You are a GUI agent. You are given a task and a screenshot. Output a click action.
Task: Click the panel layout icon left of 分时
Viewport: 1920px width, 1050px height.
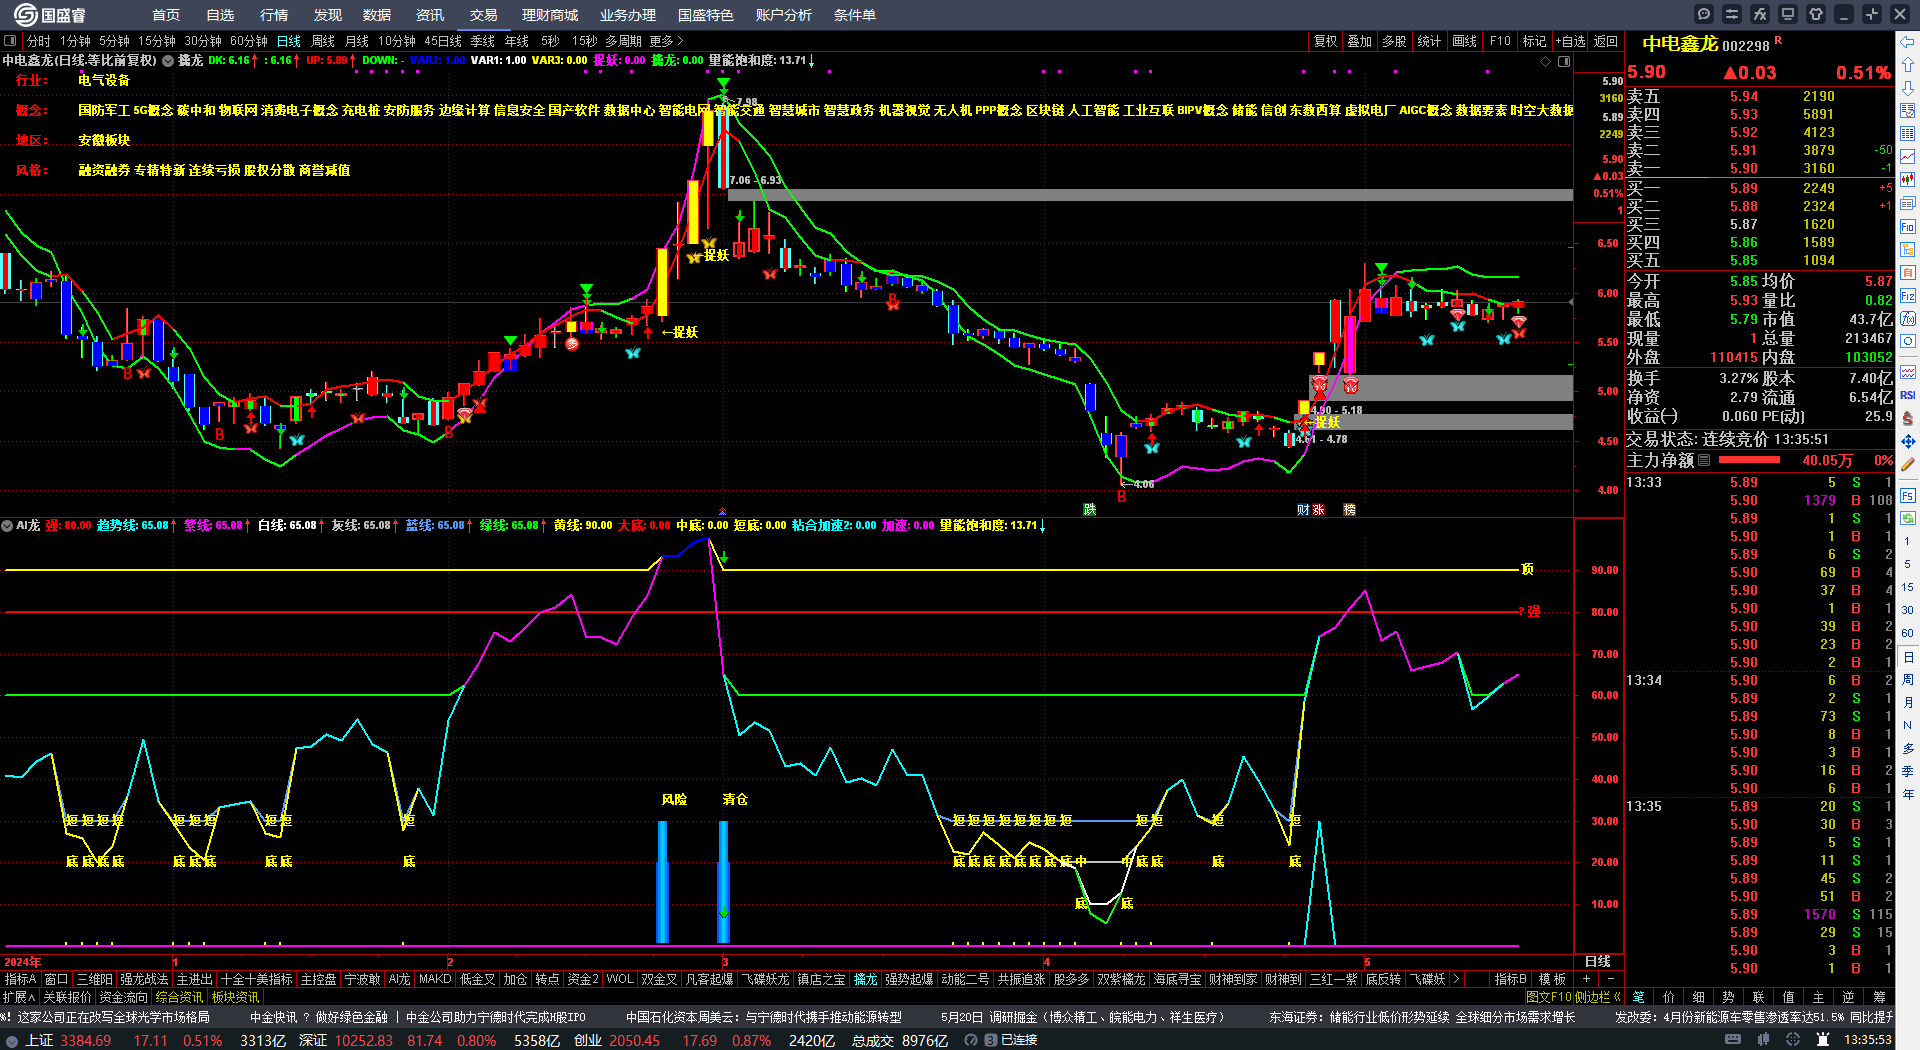(x=10, y=41)
